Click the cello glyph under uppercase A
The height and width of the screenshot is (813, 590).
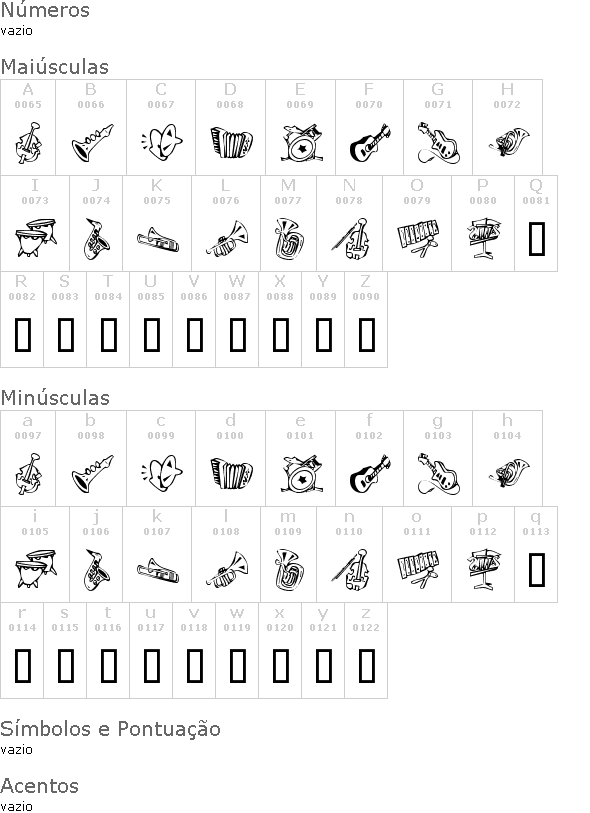pyautogui.click(x=27, y=143)
